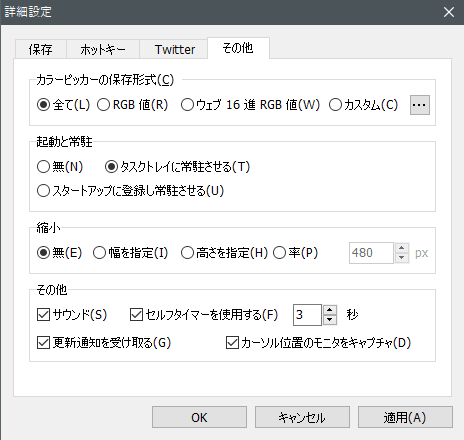Uncheck the サウンド(S) checkbox
Screen dimensions: 464x440
coord(72,315)
